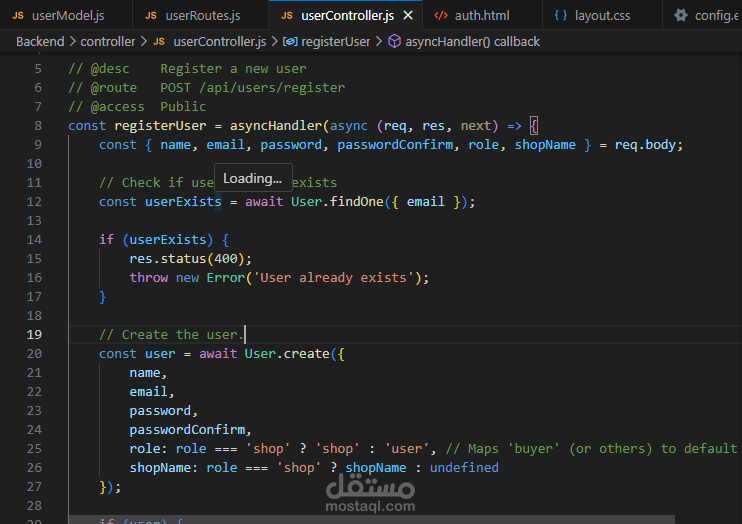The image size is (742, 524).
Task: Click 'shopName' in destructuring on line 9
Action: (545, 145)
